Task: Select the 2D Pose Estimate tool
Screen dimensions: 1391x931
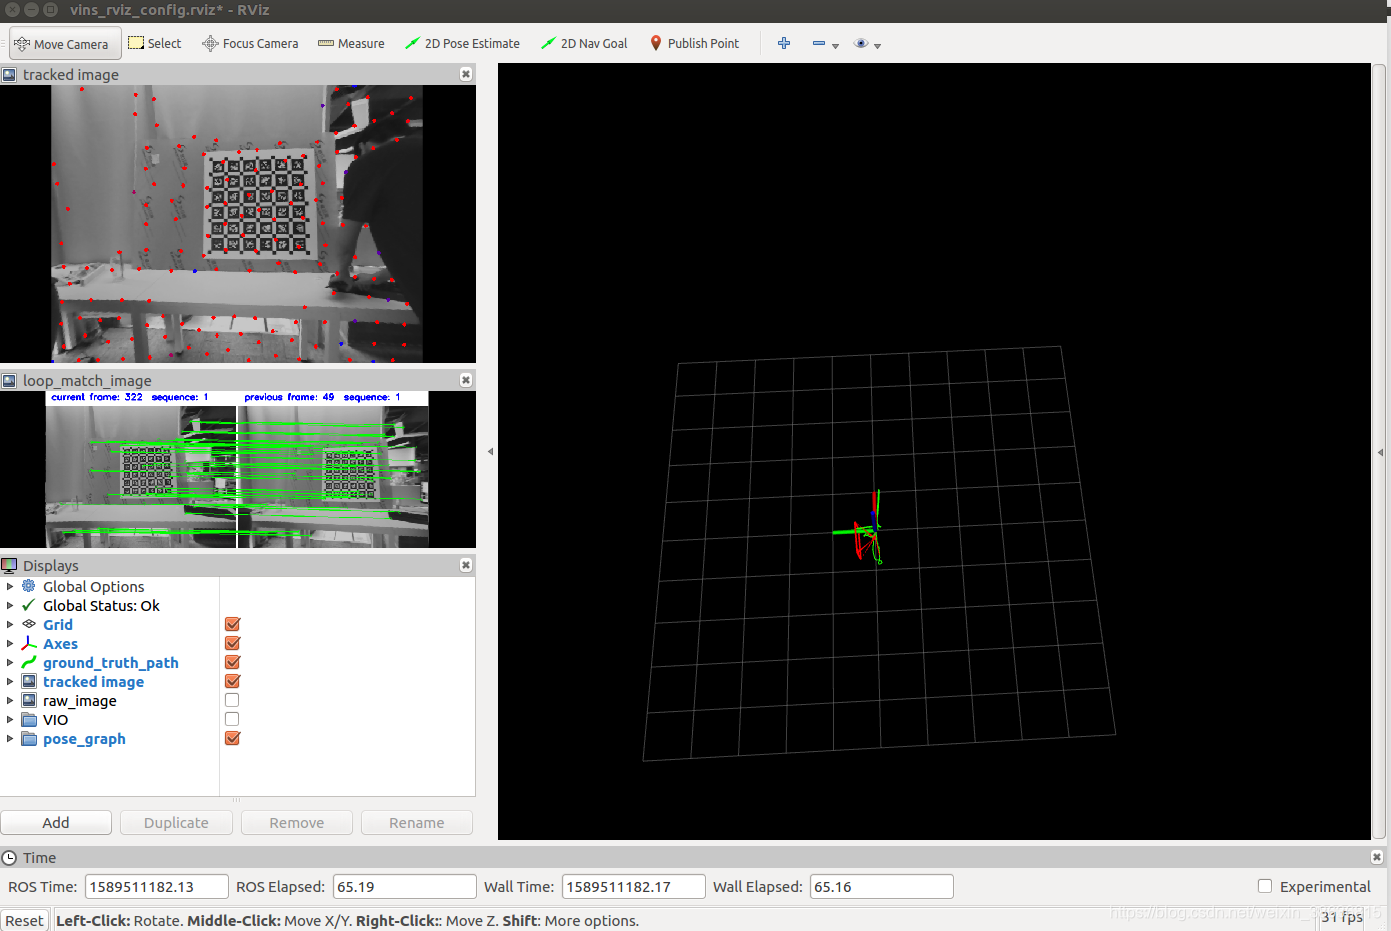Action: [x=462, y=43]
